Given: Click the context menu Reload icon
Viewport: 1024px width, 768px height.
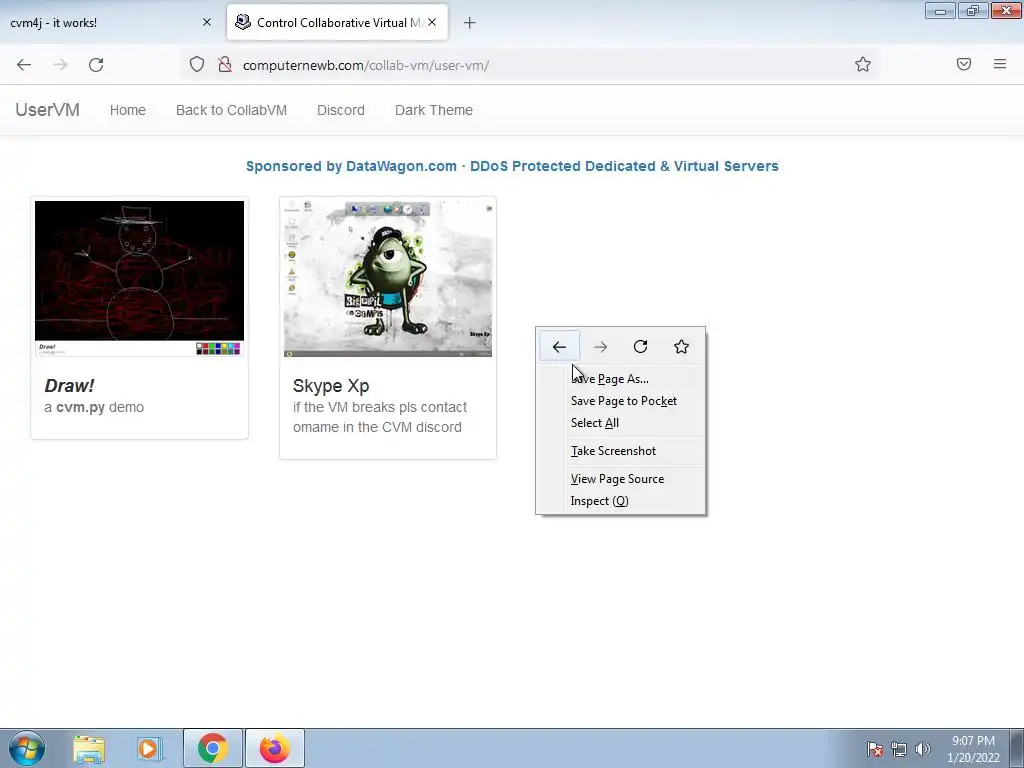Looking at the screenshot, I should tap(641, 347).
